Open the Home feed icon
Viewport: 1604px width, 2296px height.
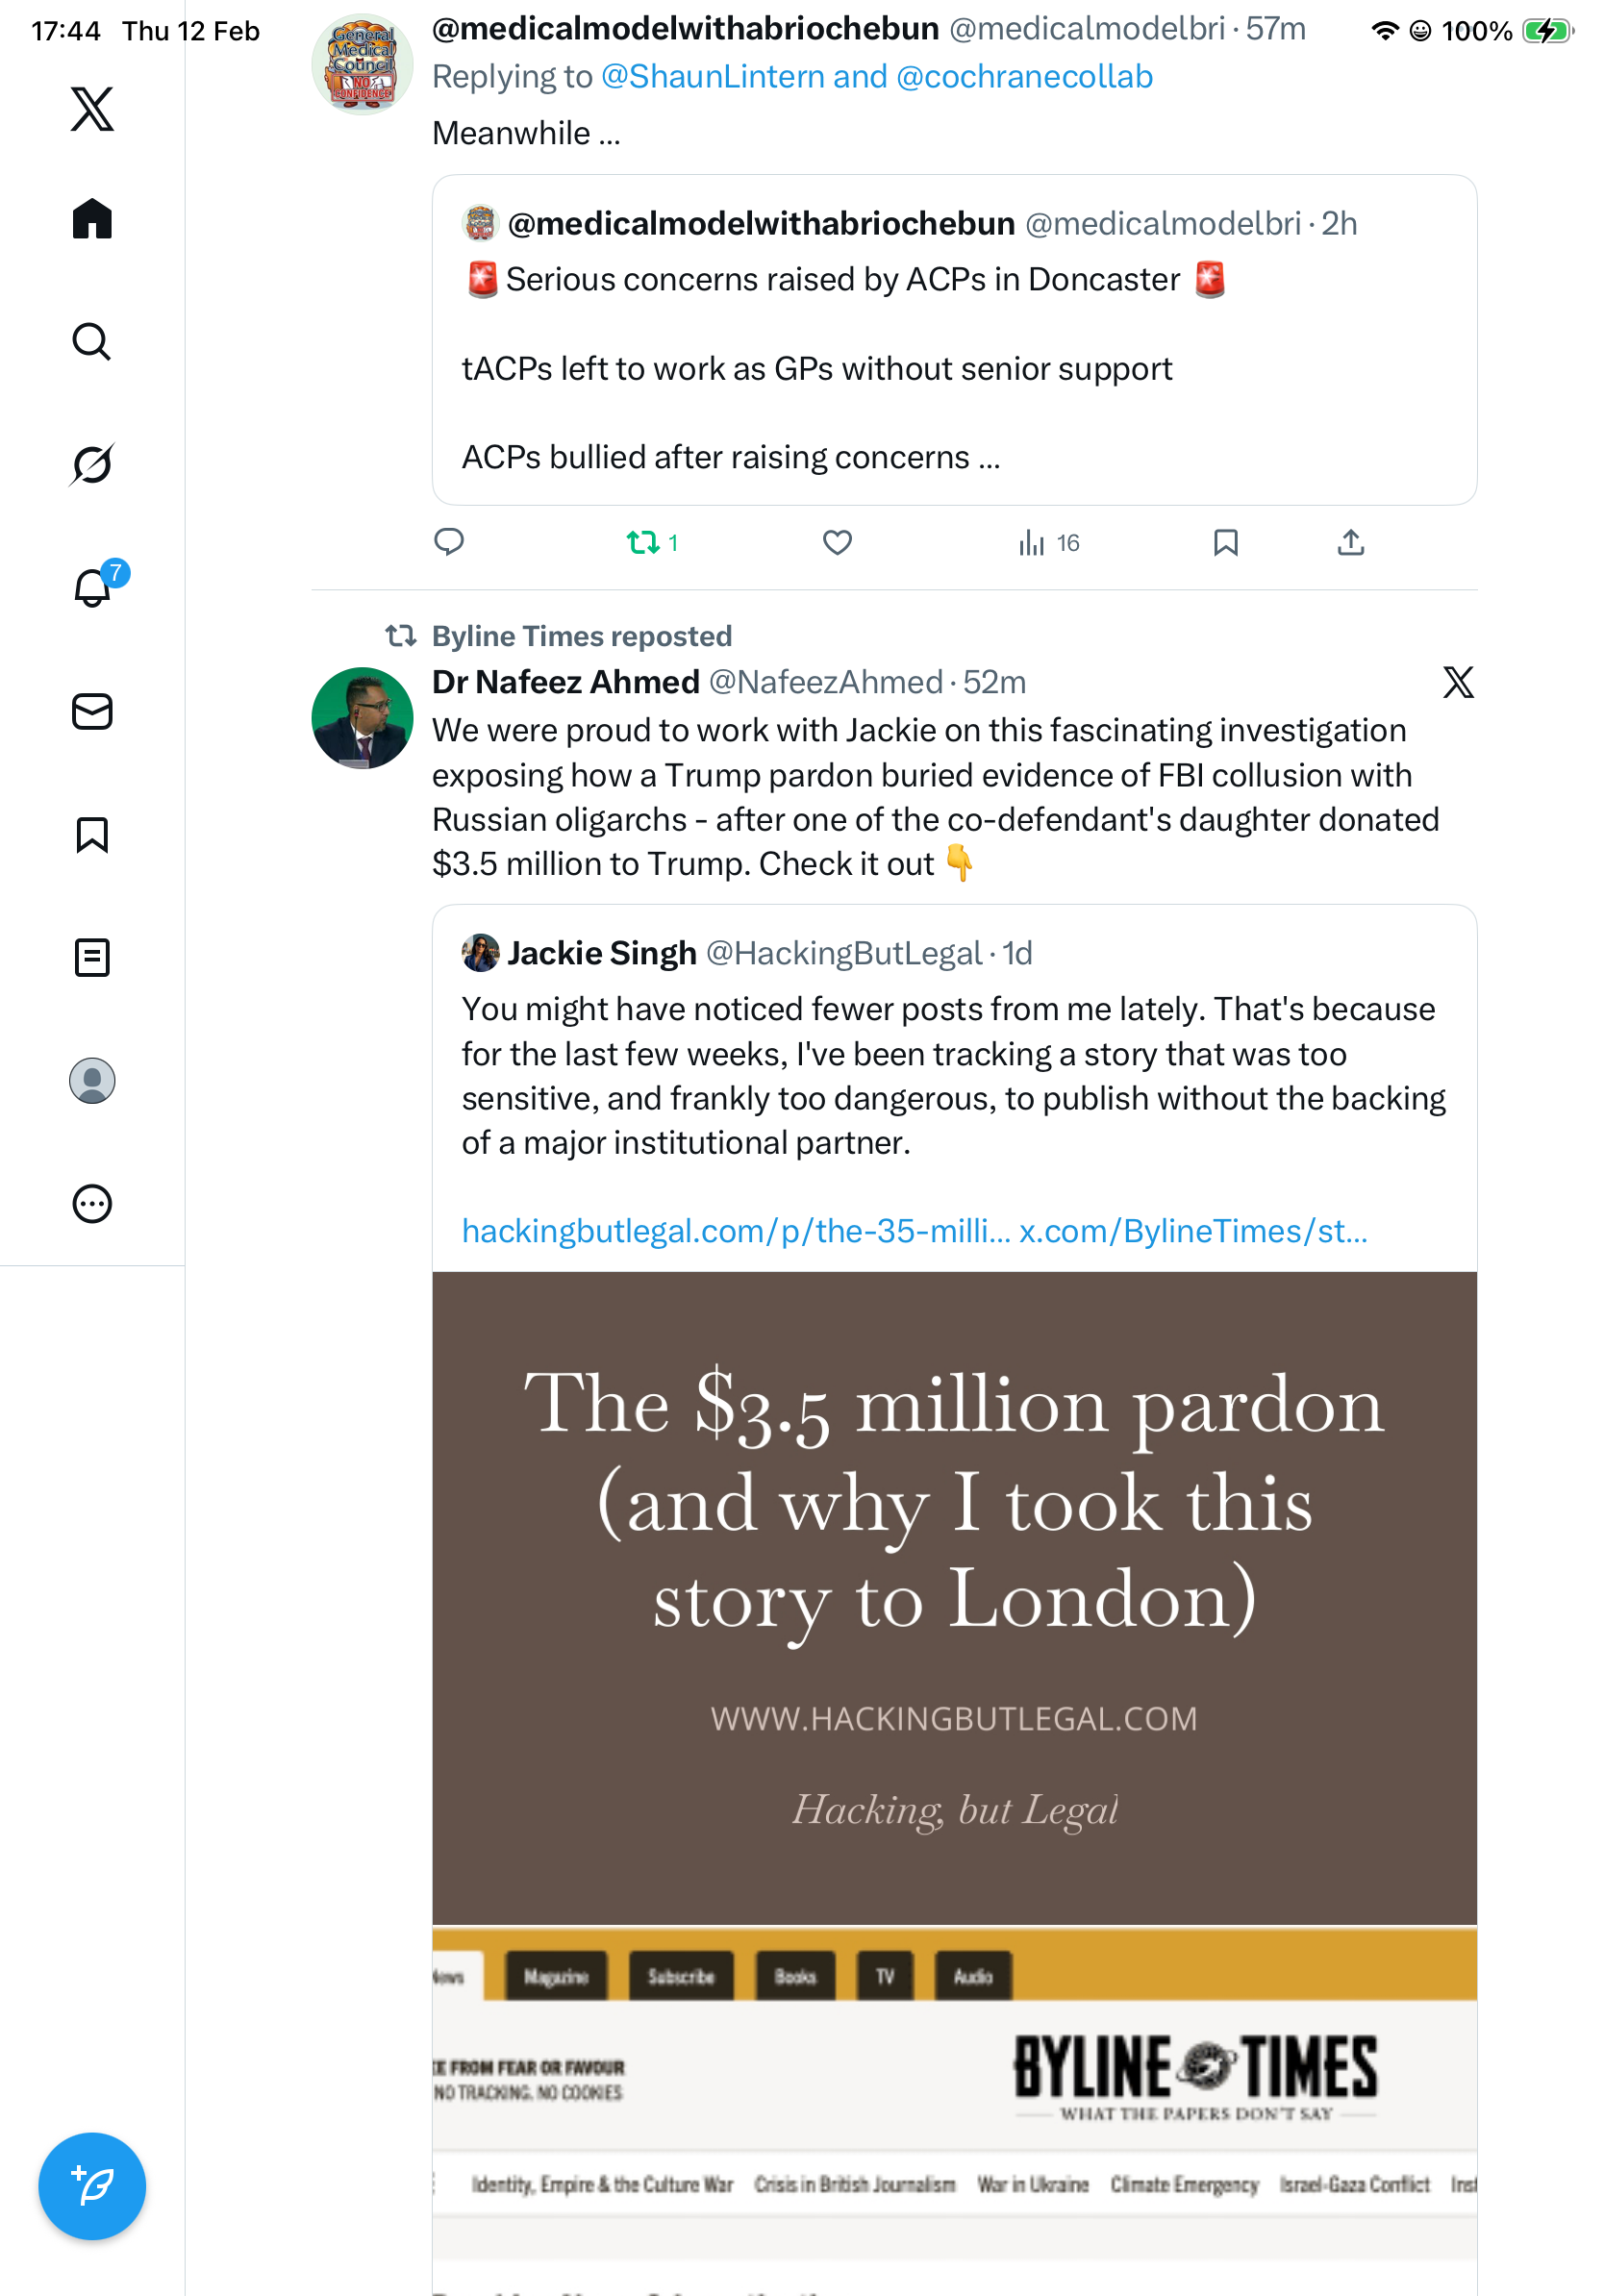tap(92, 219)
